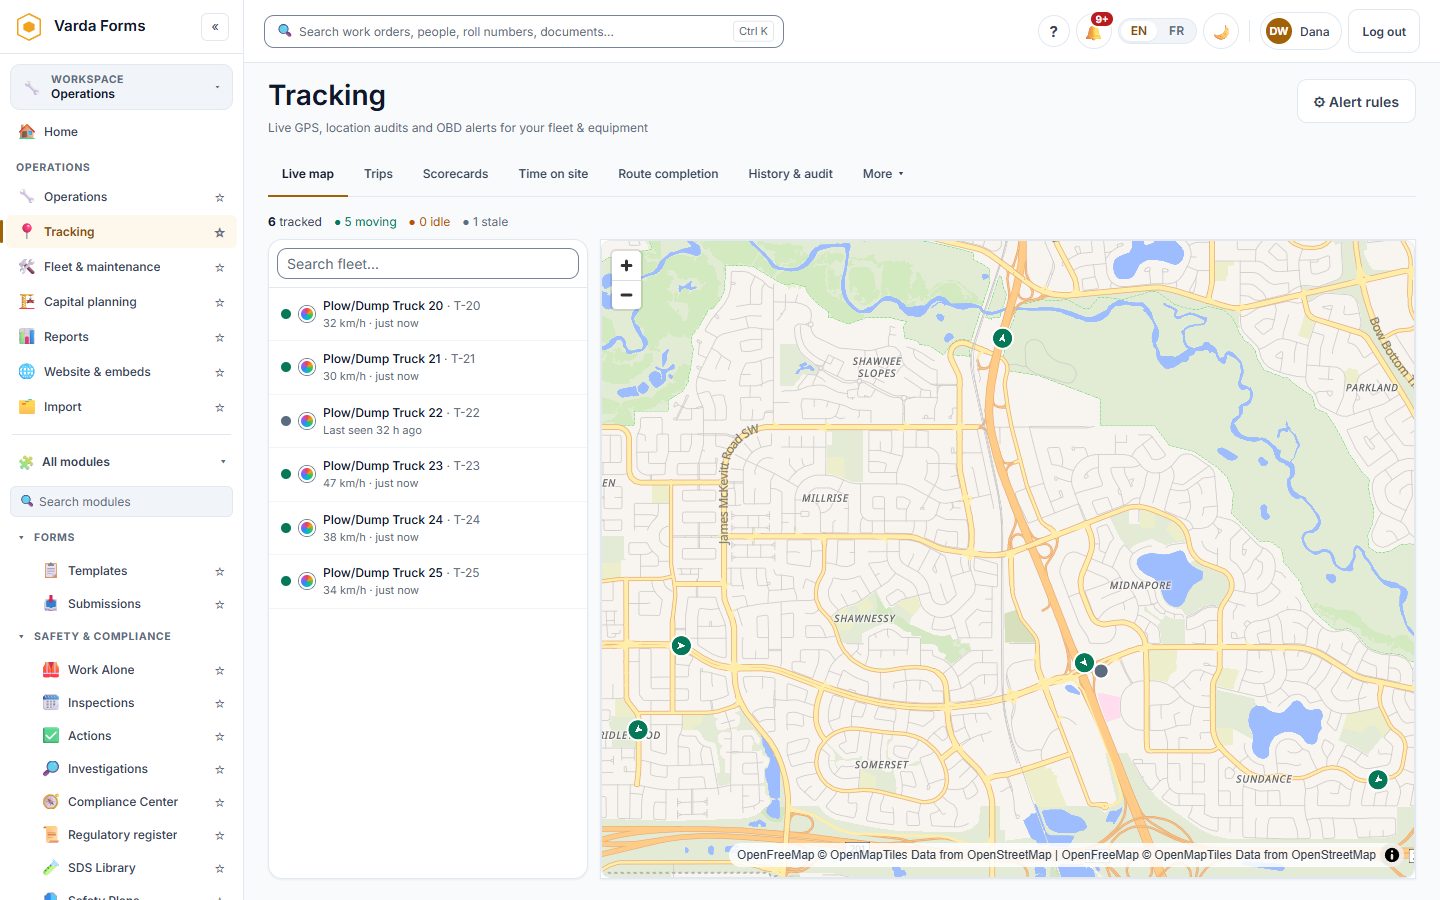Open Inspections module icon

tap(51, 703)
